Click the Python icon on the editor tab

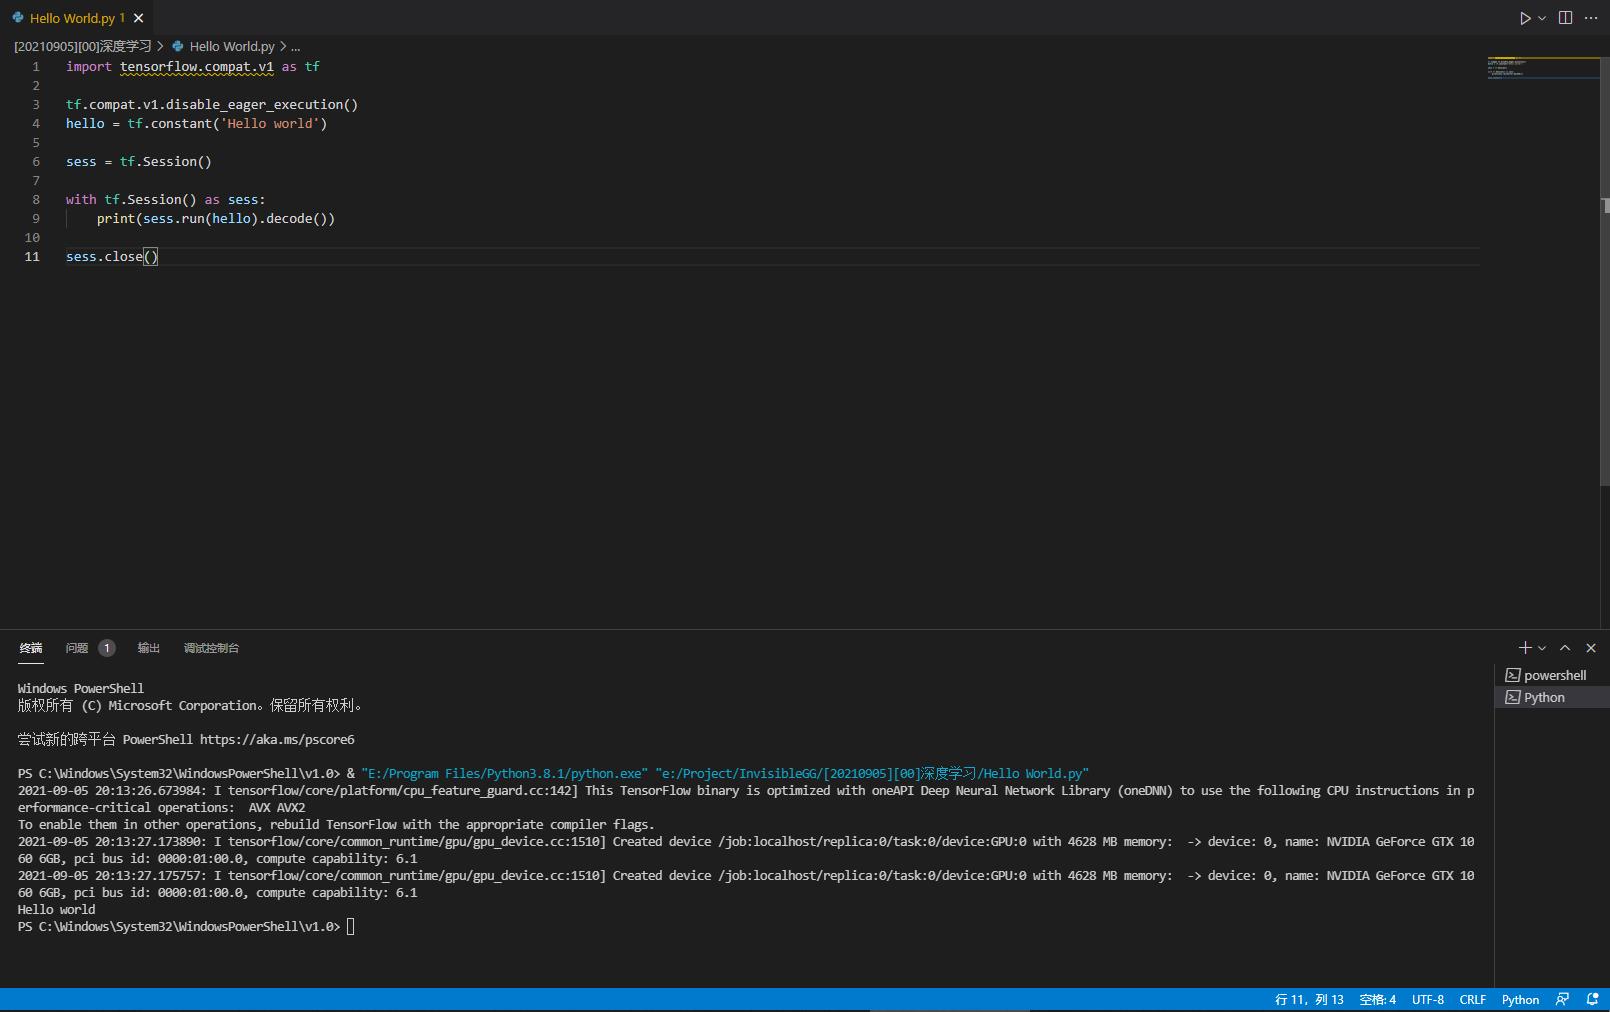pos(18,18)
